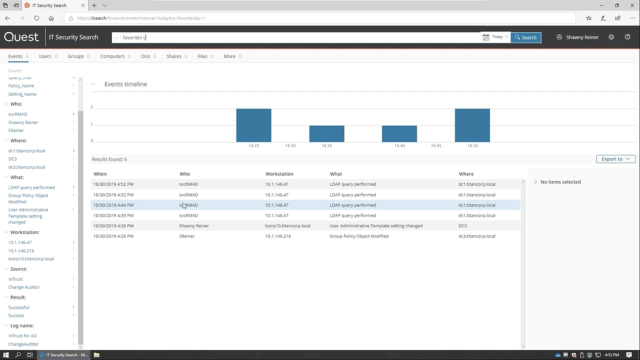Collapse the Where facet group
The width and height of the screenshot is (640, 360).
[7, 140]
